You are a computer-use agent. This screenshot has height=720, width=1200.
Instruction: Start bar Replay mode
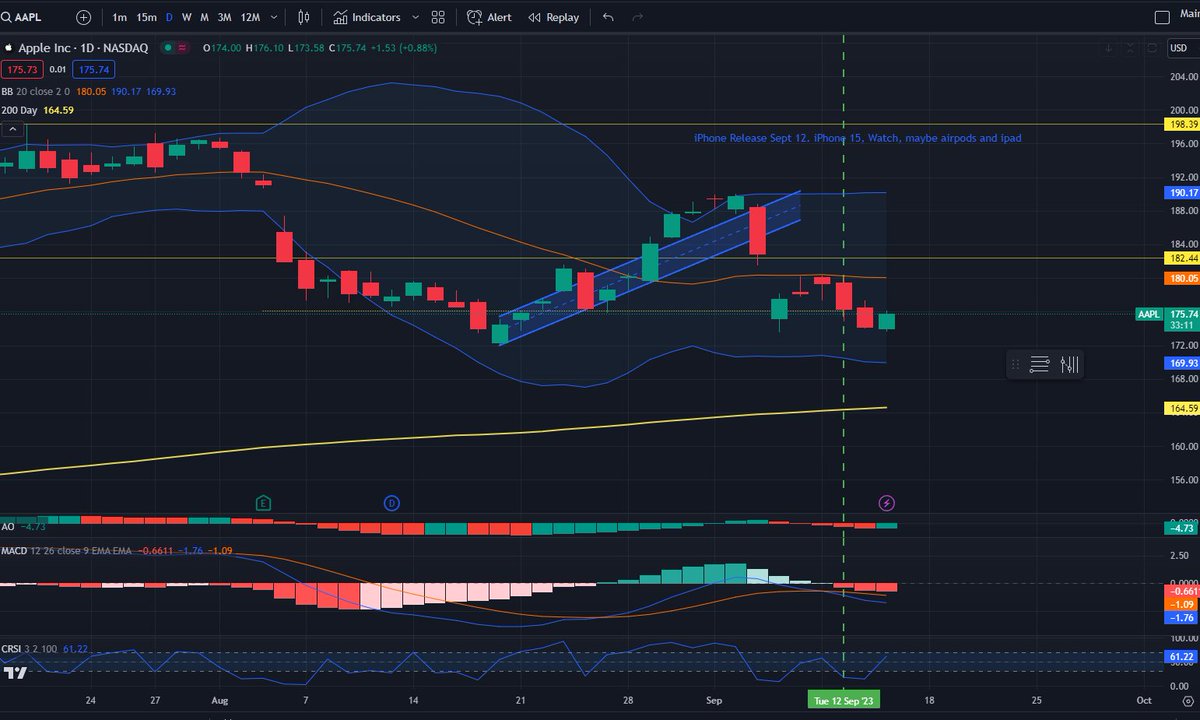[553, 17]
